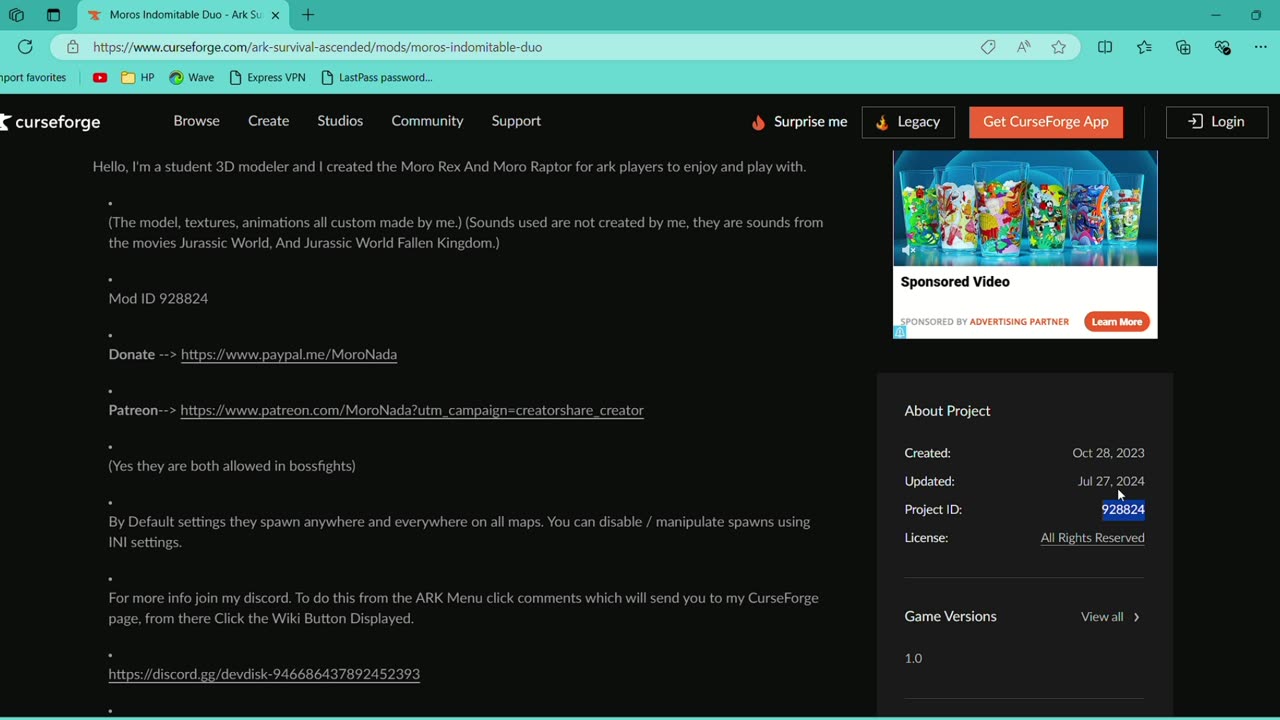Click the sponsored video thumbnail
Image resolution: width=1280 pixels, height=720 pixels.
pos(1025,208)
